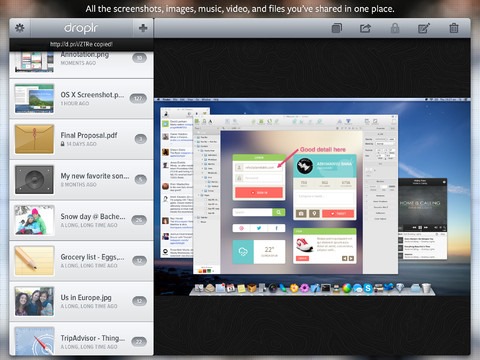Viewport: 480px width, 360px height.
Task: Toggle the padlock privacy icon in toolbar
Action: [395, 28]
